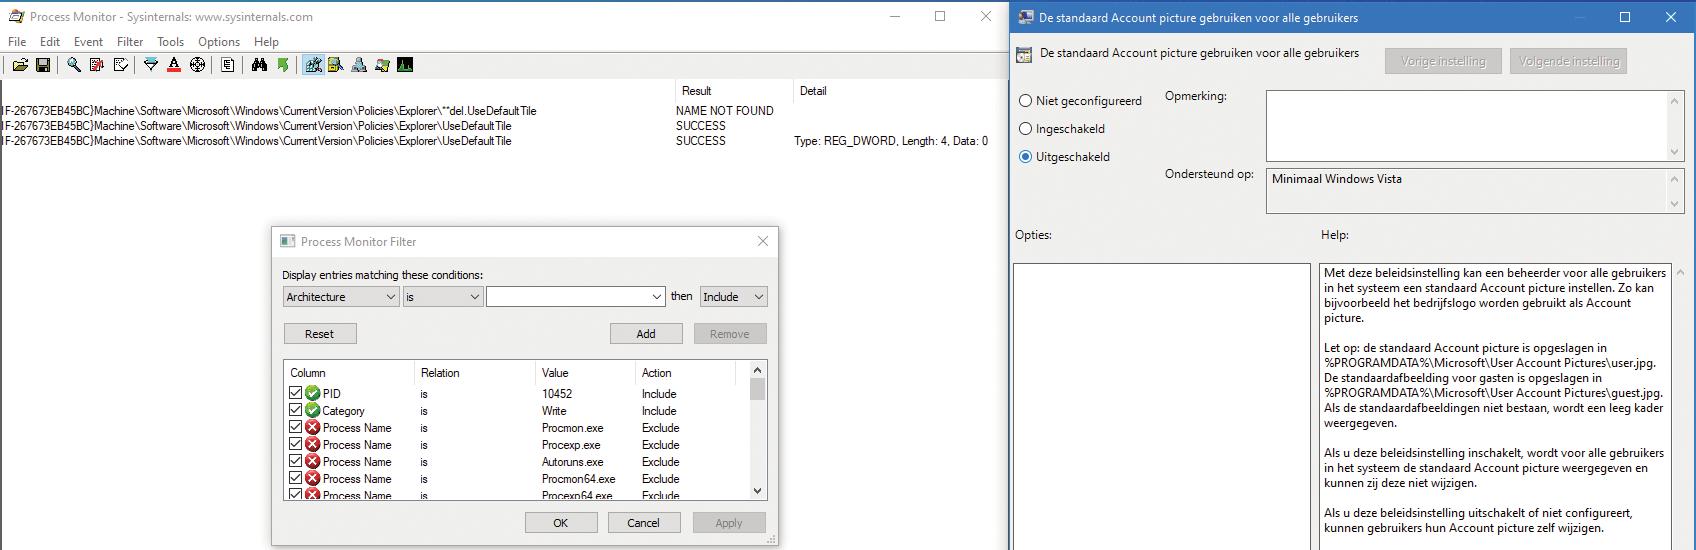Screen dimensions: 1696x550
Task: Open the Architecture column dropdown
Action: click(x=341, y=297)
